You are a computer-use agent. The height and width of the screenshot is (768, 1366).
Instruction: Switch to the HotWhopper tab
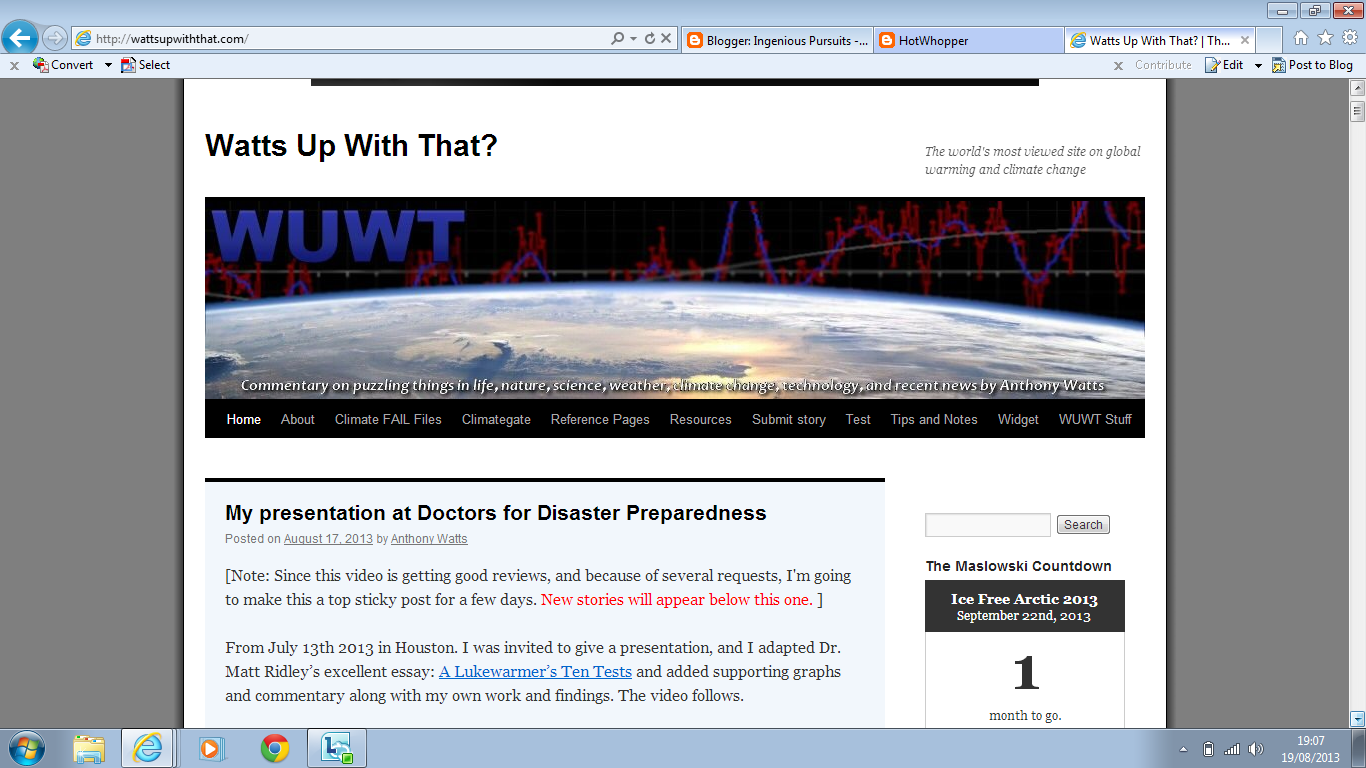[968, 40]
